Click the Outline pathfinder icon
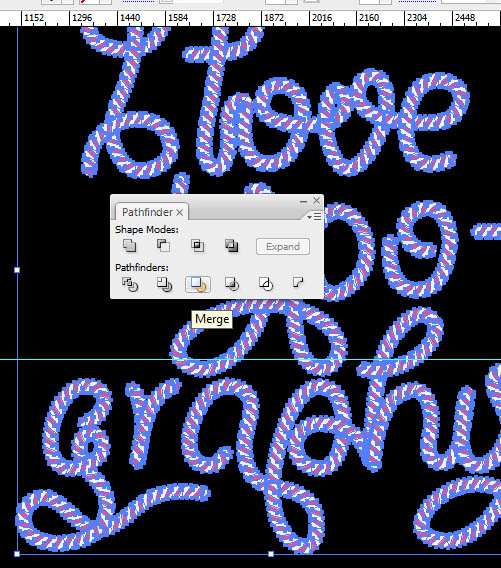The width and height of the screenshot is (501, 568). [x=266, y=284]
